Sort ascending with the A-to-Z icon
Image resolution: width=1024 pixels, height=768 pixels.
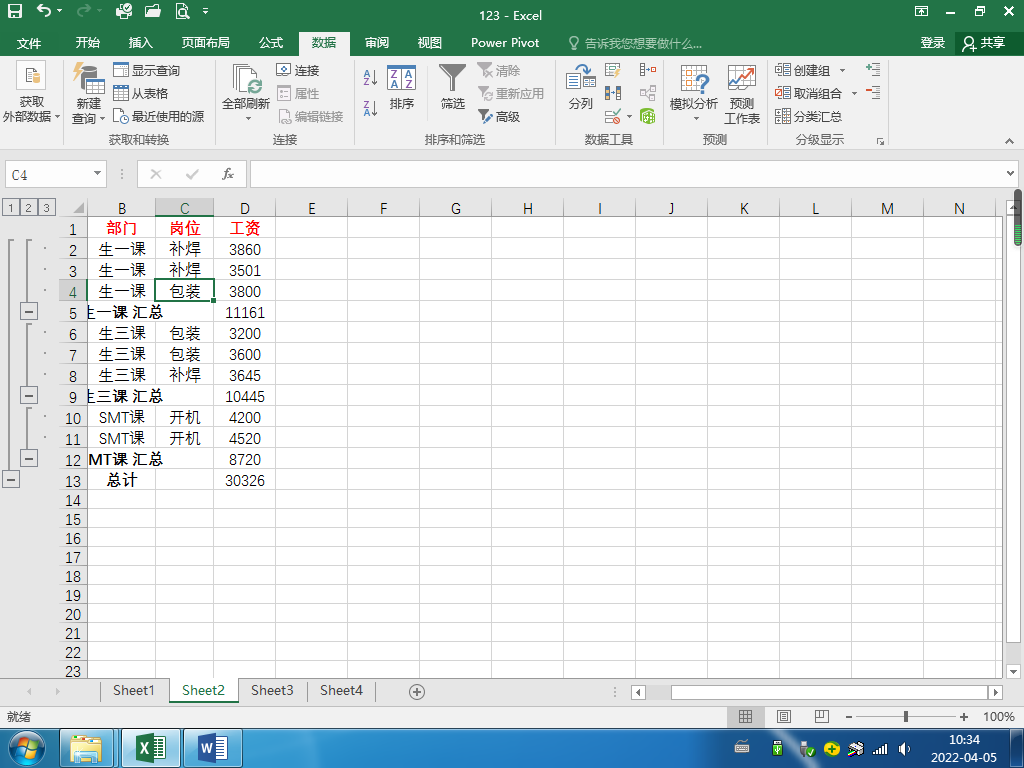[370, 78]
